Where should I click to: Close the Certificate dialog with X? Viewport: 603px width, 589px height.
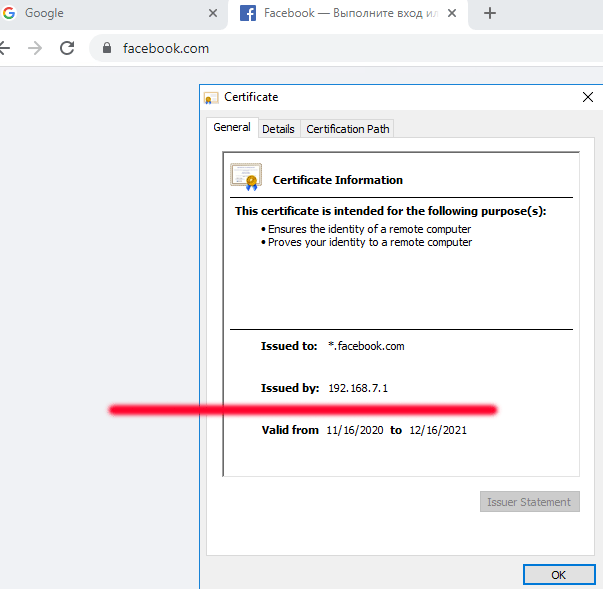[588, 97]
